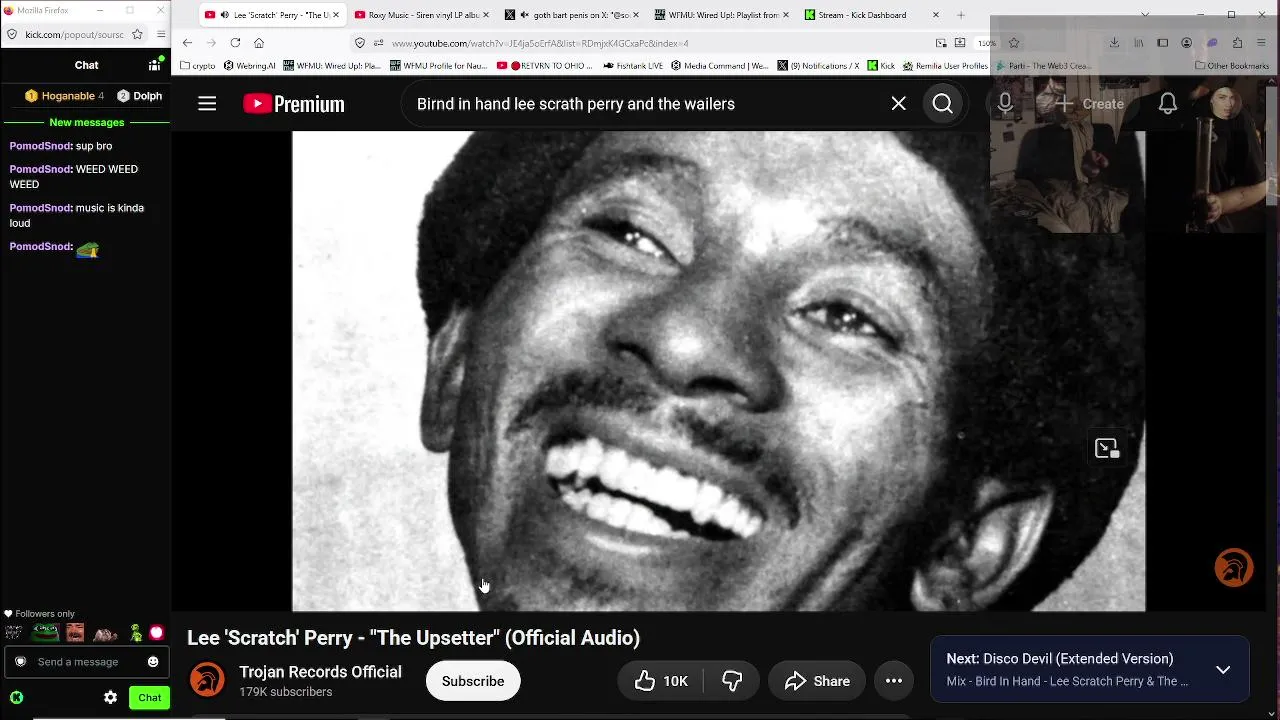Expand the Next: Disco Devil playlist panel
This screenshot has width=1280, height=720.
[1223, 669]
